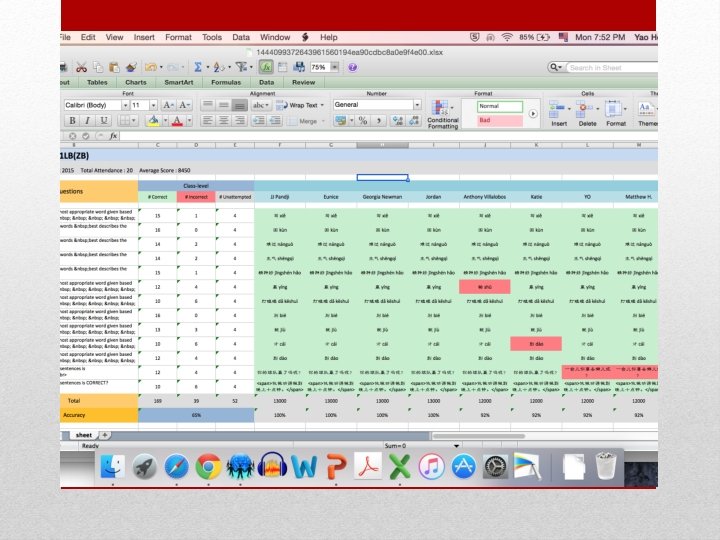Click the Increase Decimal icon
Image resolution: width=720 pixels, height=540 pixels.
pos(397,121)
